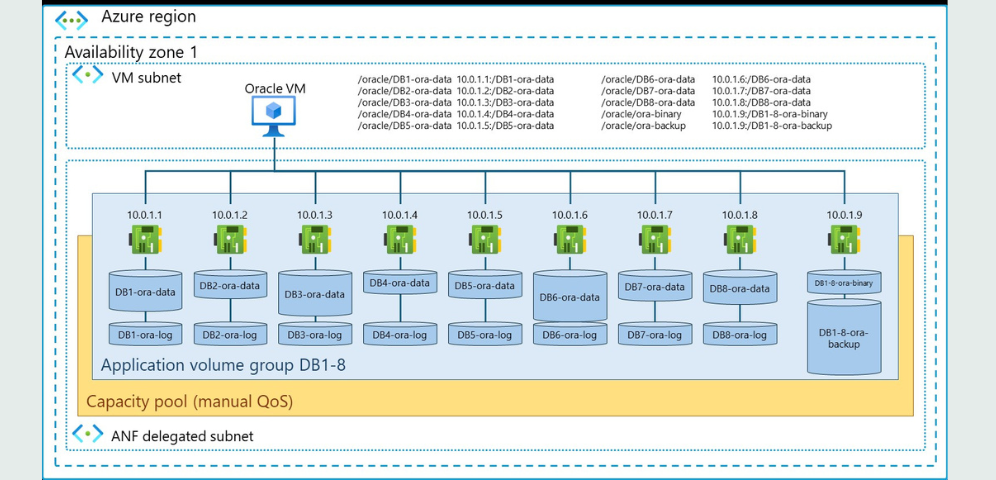Click the VM subnet icon
This screenshot has height=480, width=996.
pos(88,76)
